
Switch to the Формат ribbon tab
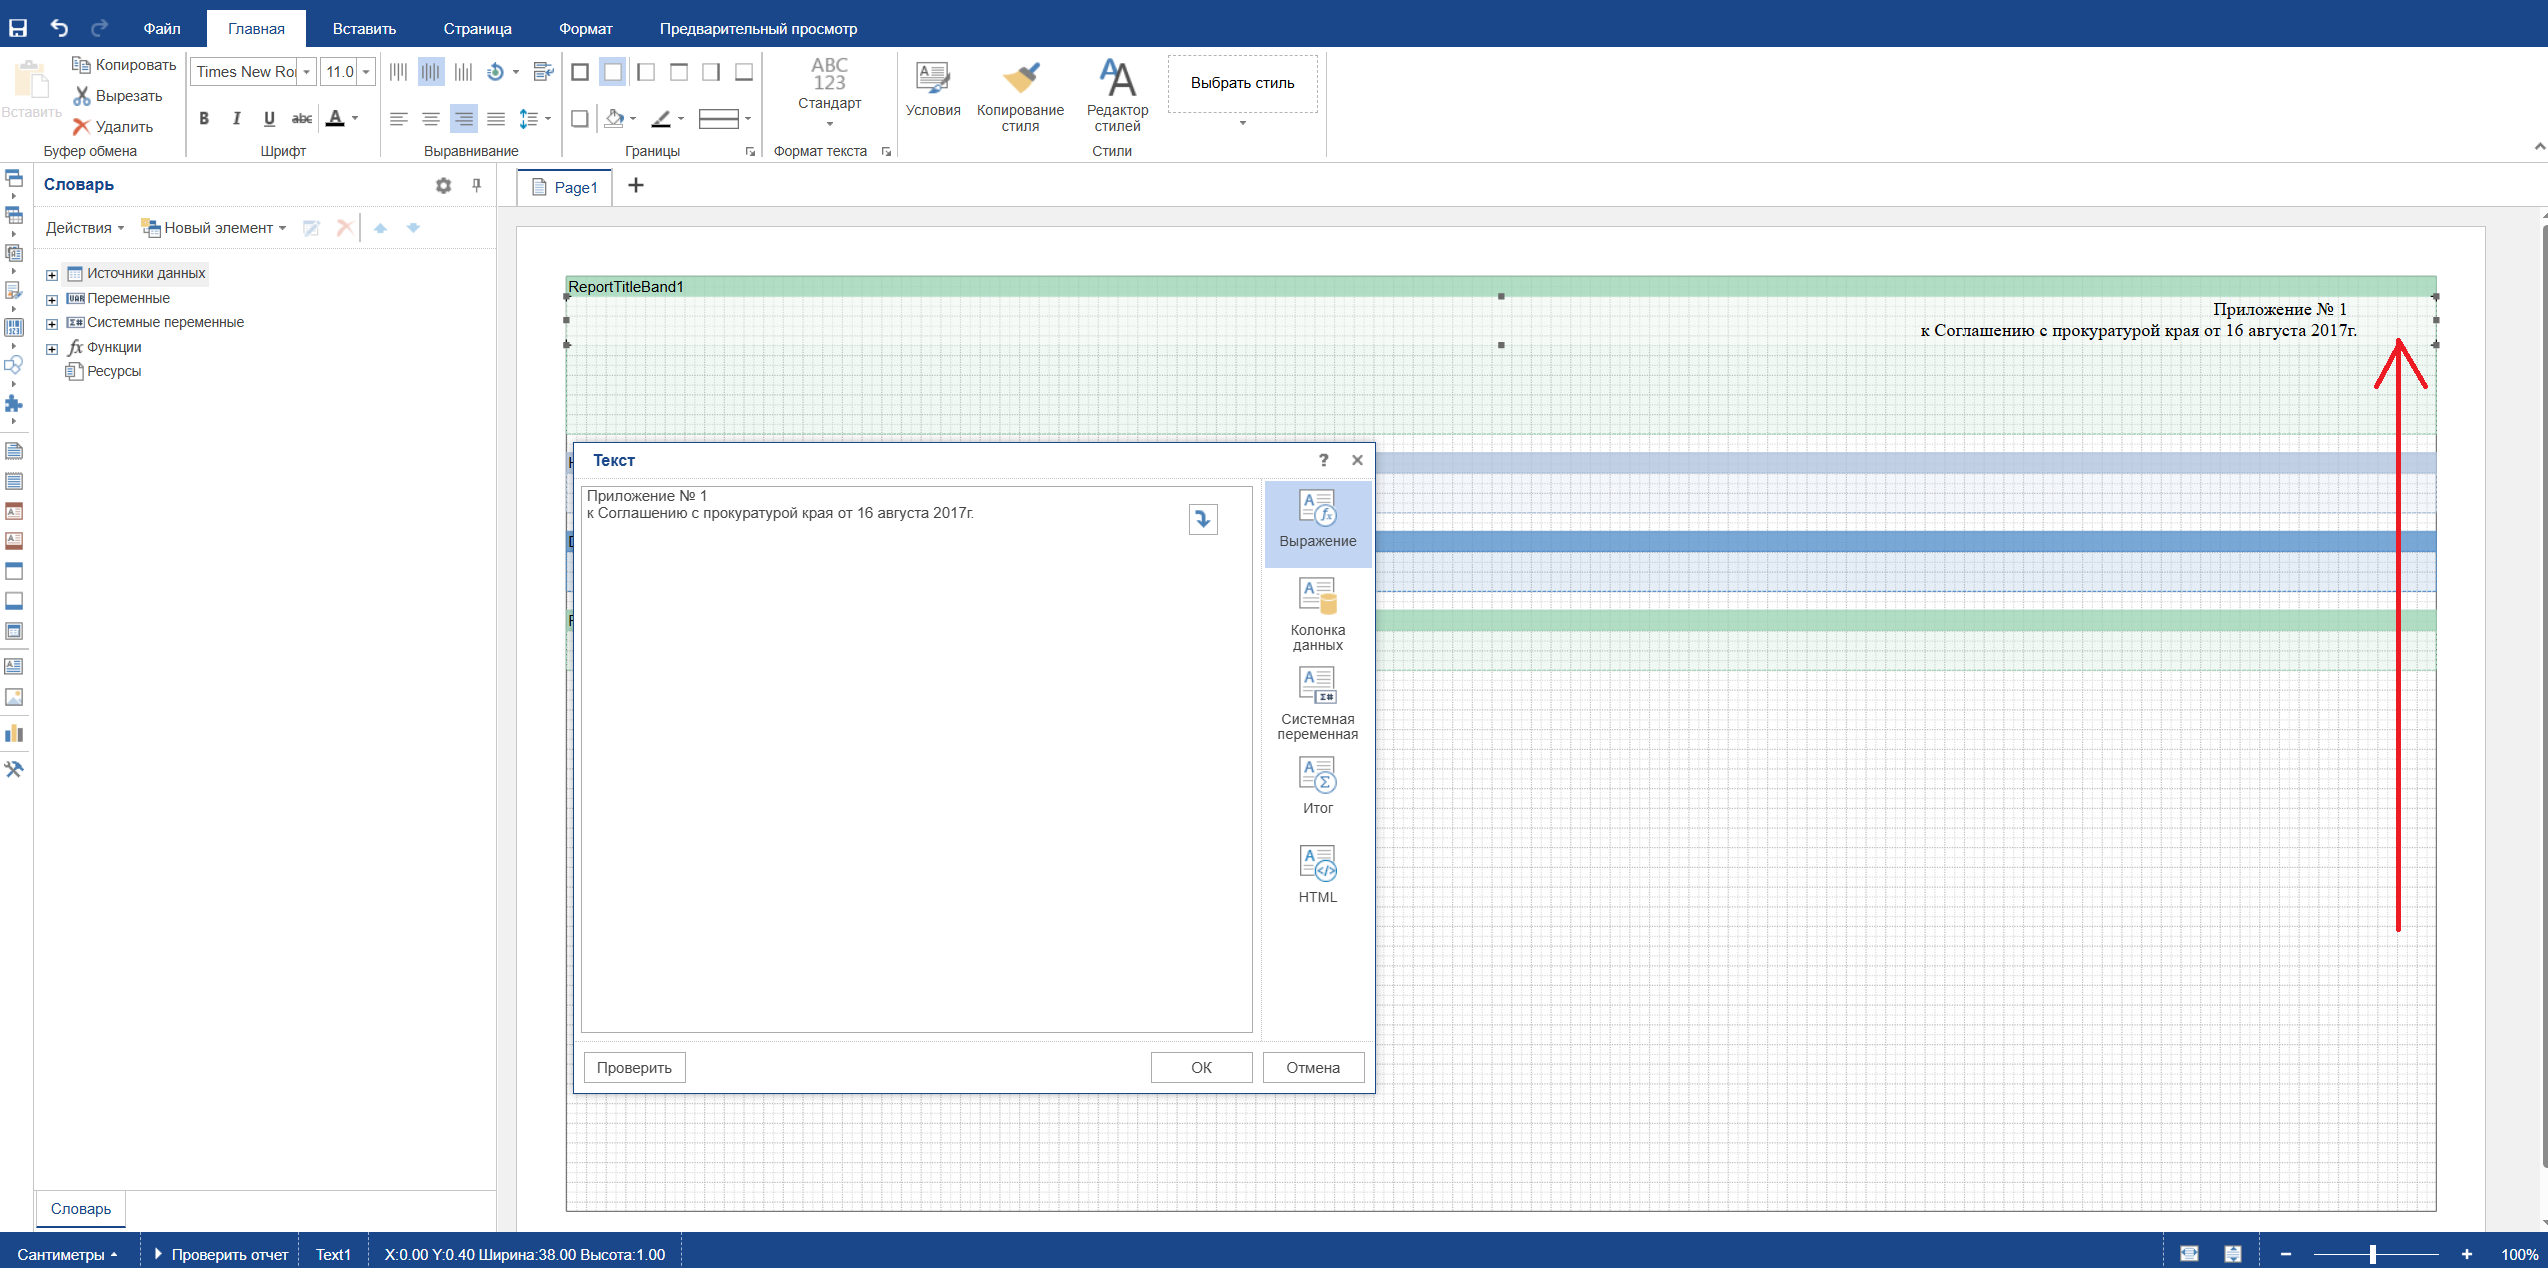click(585, 29)
